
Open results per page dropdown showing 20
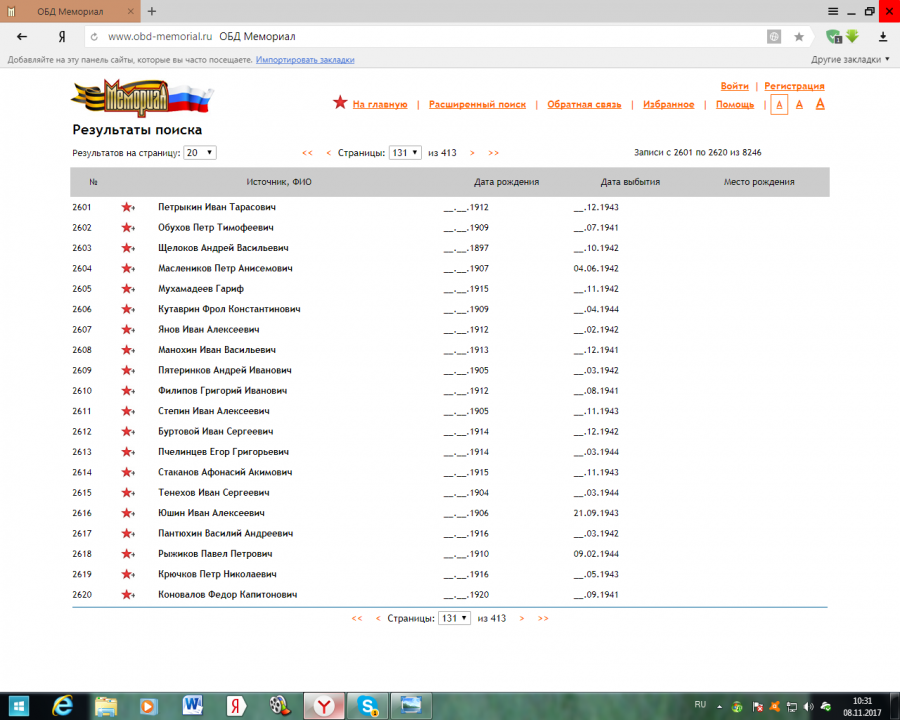(x=200, y=153)
